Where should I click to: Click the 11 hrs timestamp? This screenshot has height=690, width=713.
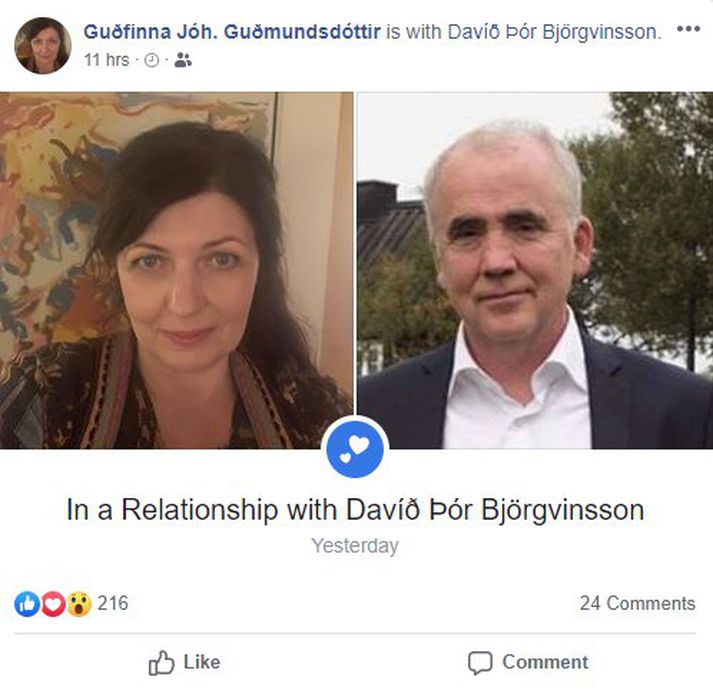[106, 60]
